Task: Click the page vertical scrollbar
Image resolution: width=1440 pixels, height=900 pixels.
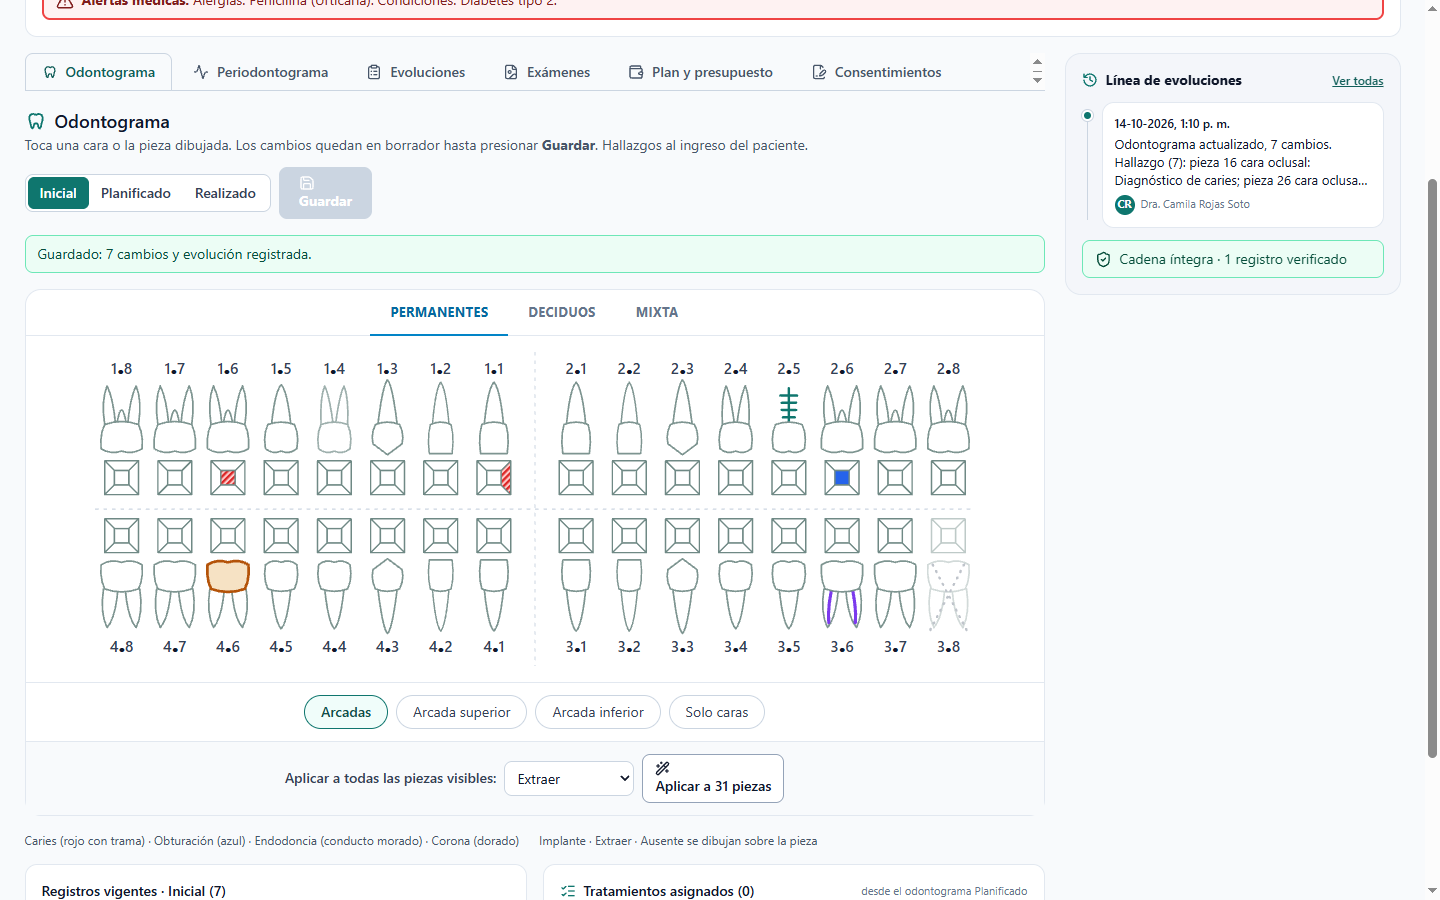Action: tap(1432, 468)
